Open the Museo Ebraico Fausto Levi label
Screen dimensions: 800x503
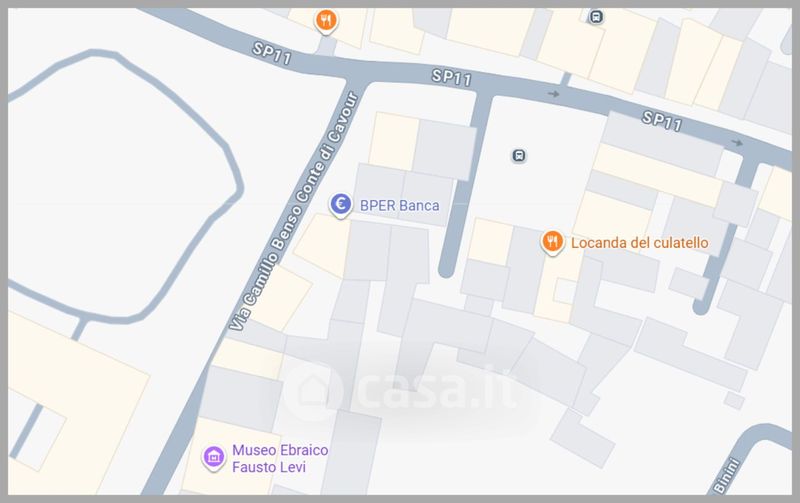pyautogui.click(x=280, y=458)
